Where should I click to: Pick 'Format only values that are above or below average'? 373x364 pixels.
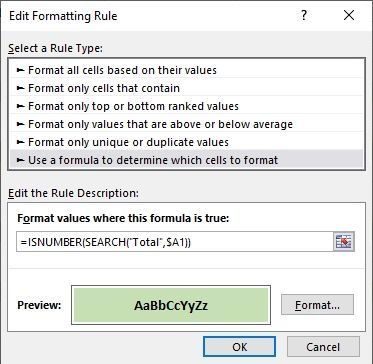pyautogui.click(x=186, y=124)
